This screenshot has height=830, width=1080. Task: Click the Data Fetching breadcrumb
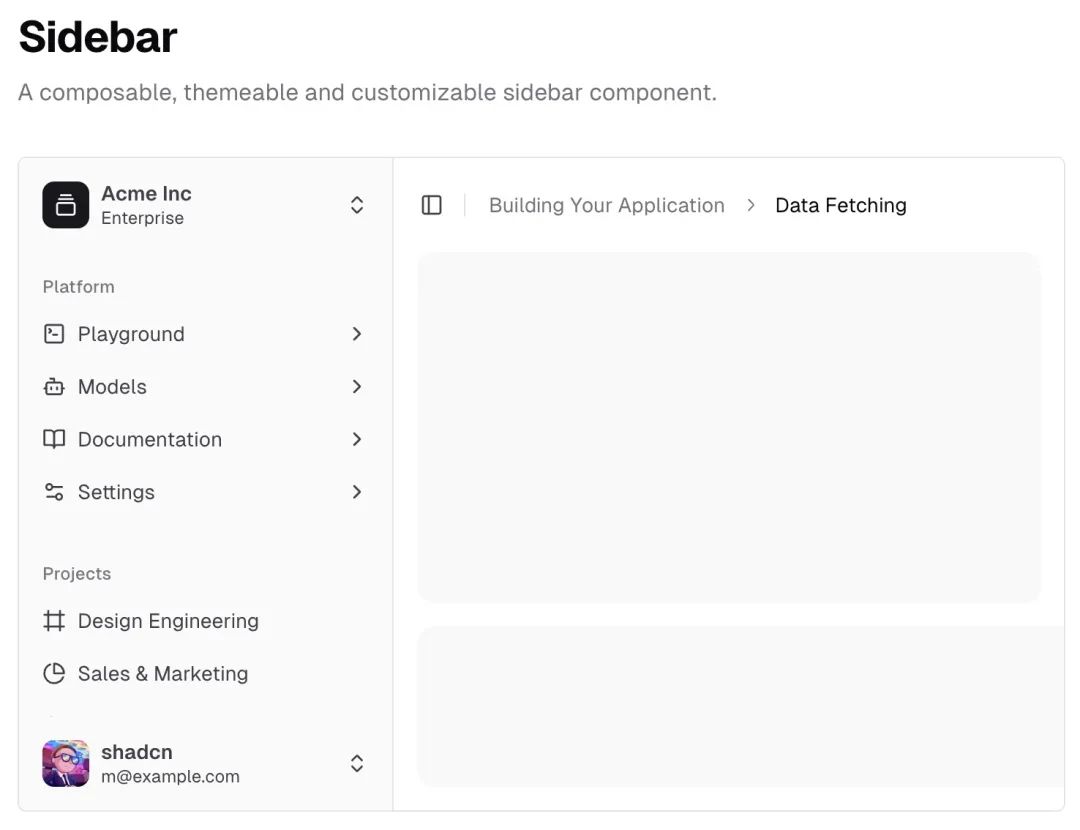tap(840, 205)
